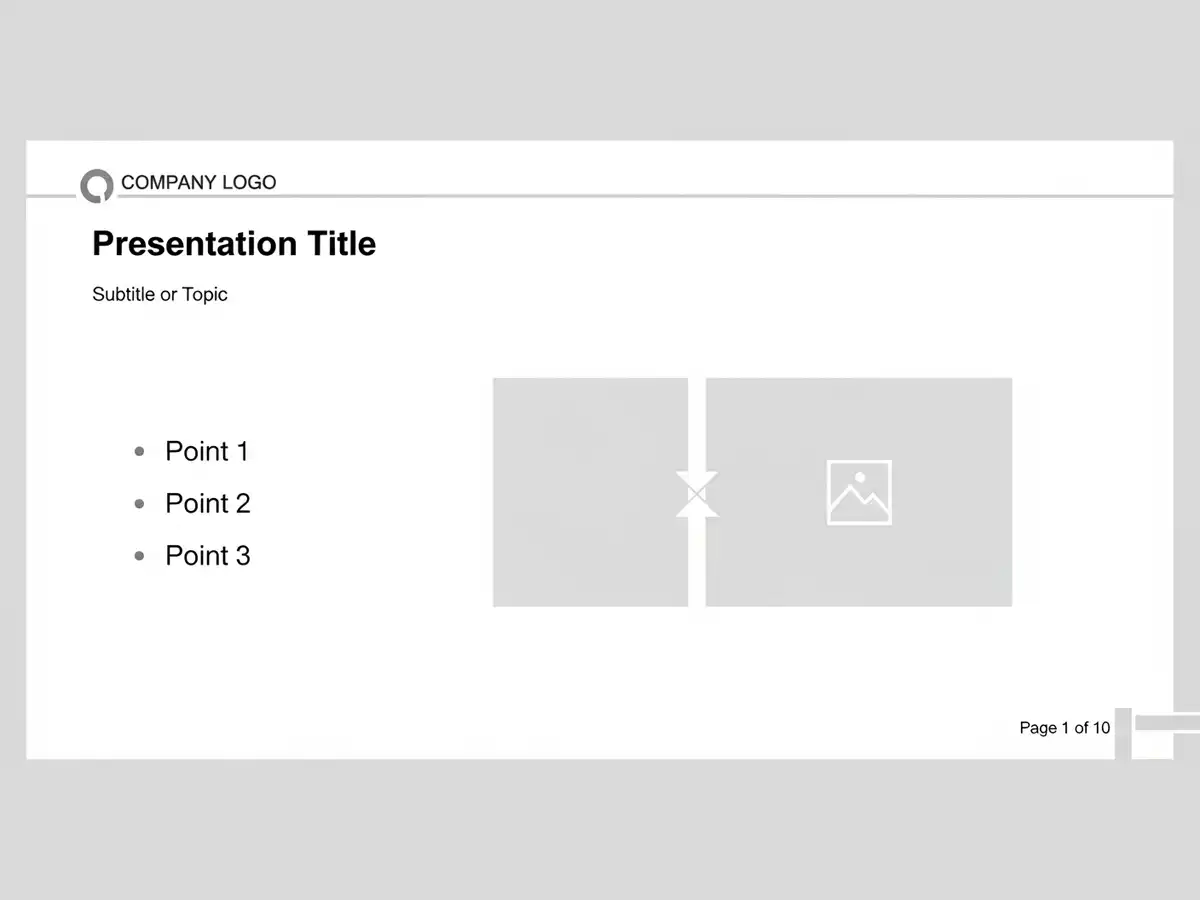
Task: Click the "Page 1 of 10" indicator
Action: point(1064,728)
